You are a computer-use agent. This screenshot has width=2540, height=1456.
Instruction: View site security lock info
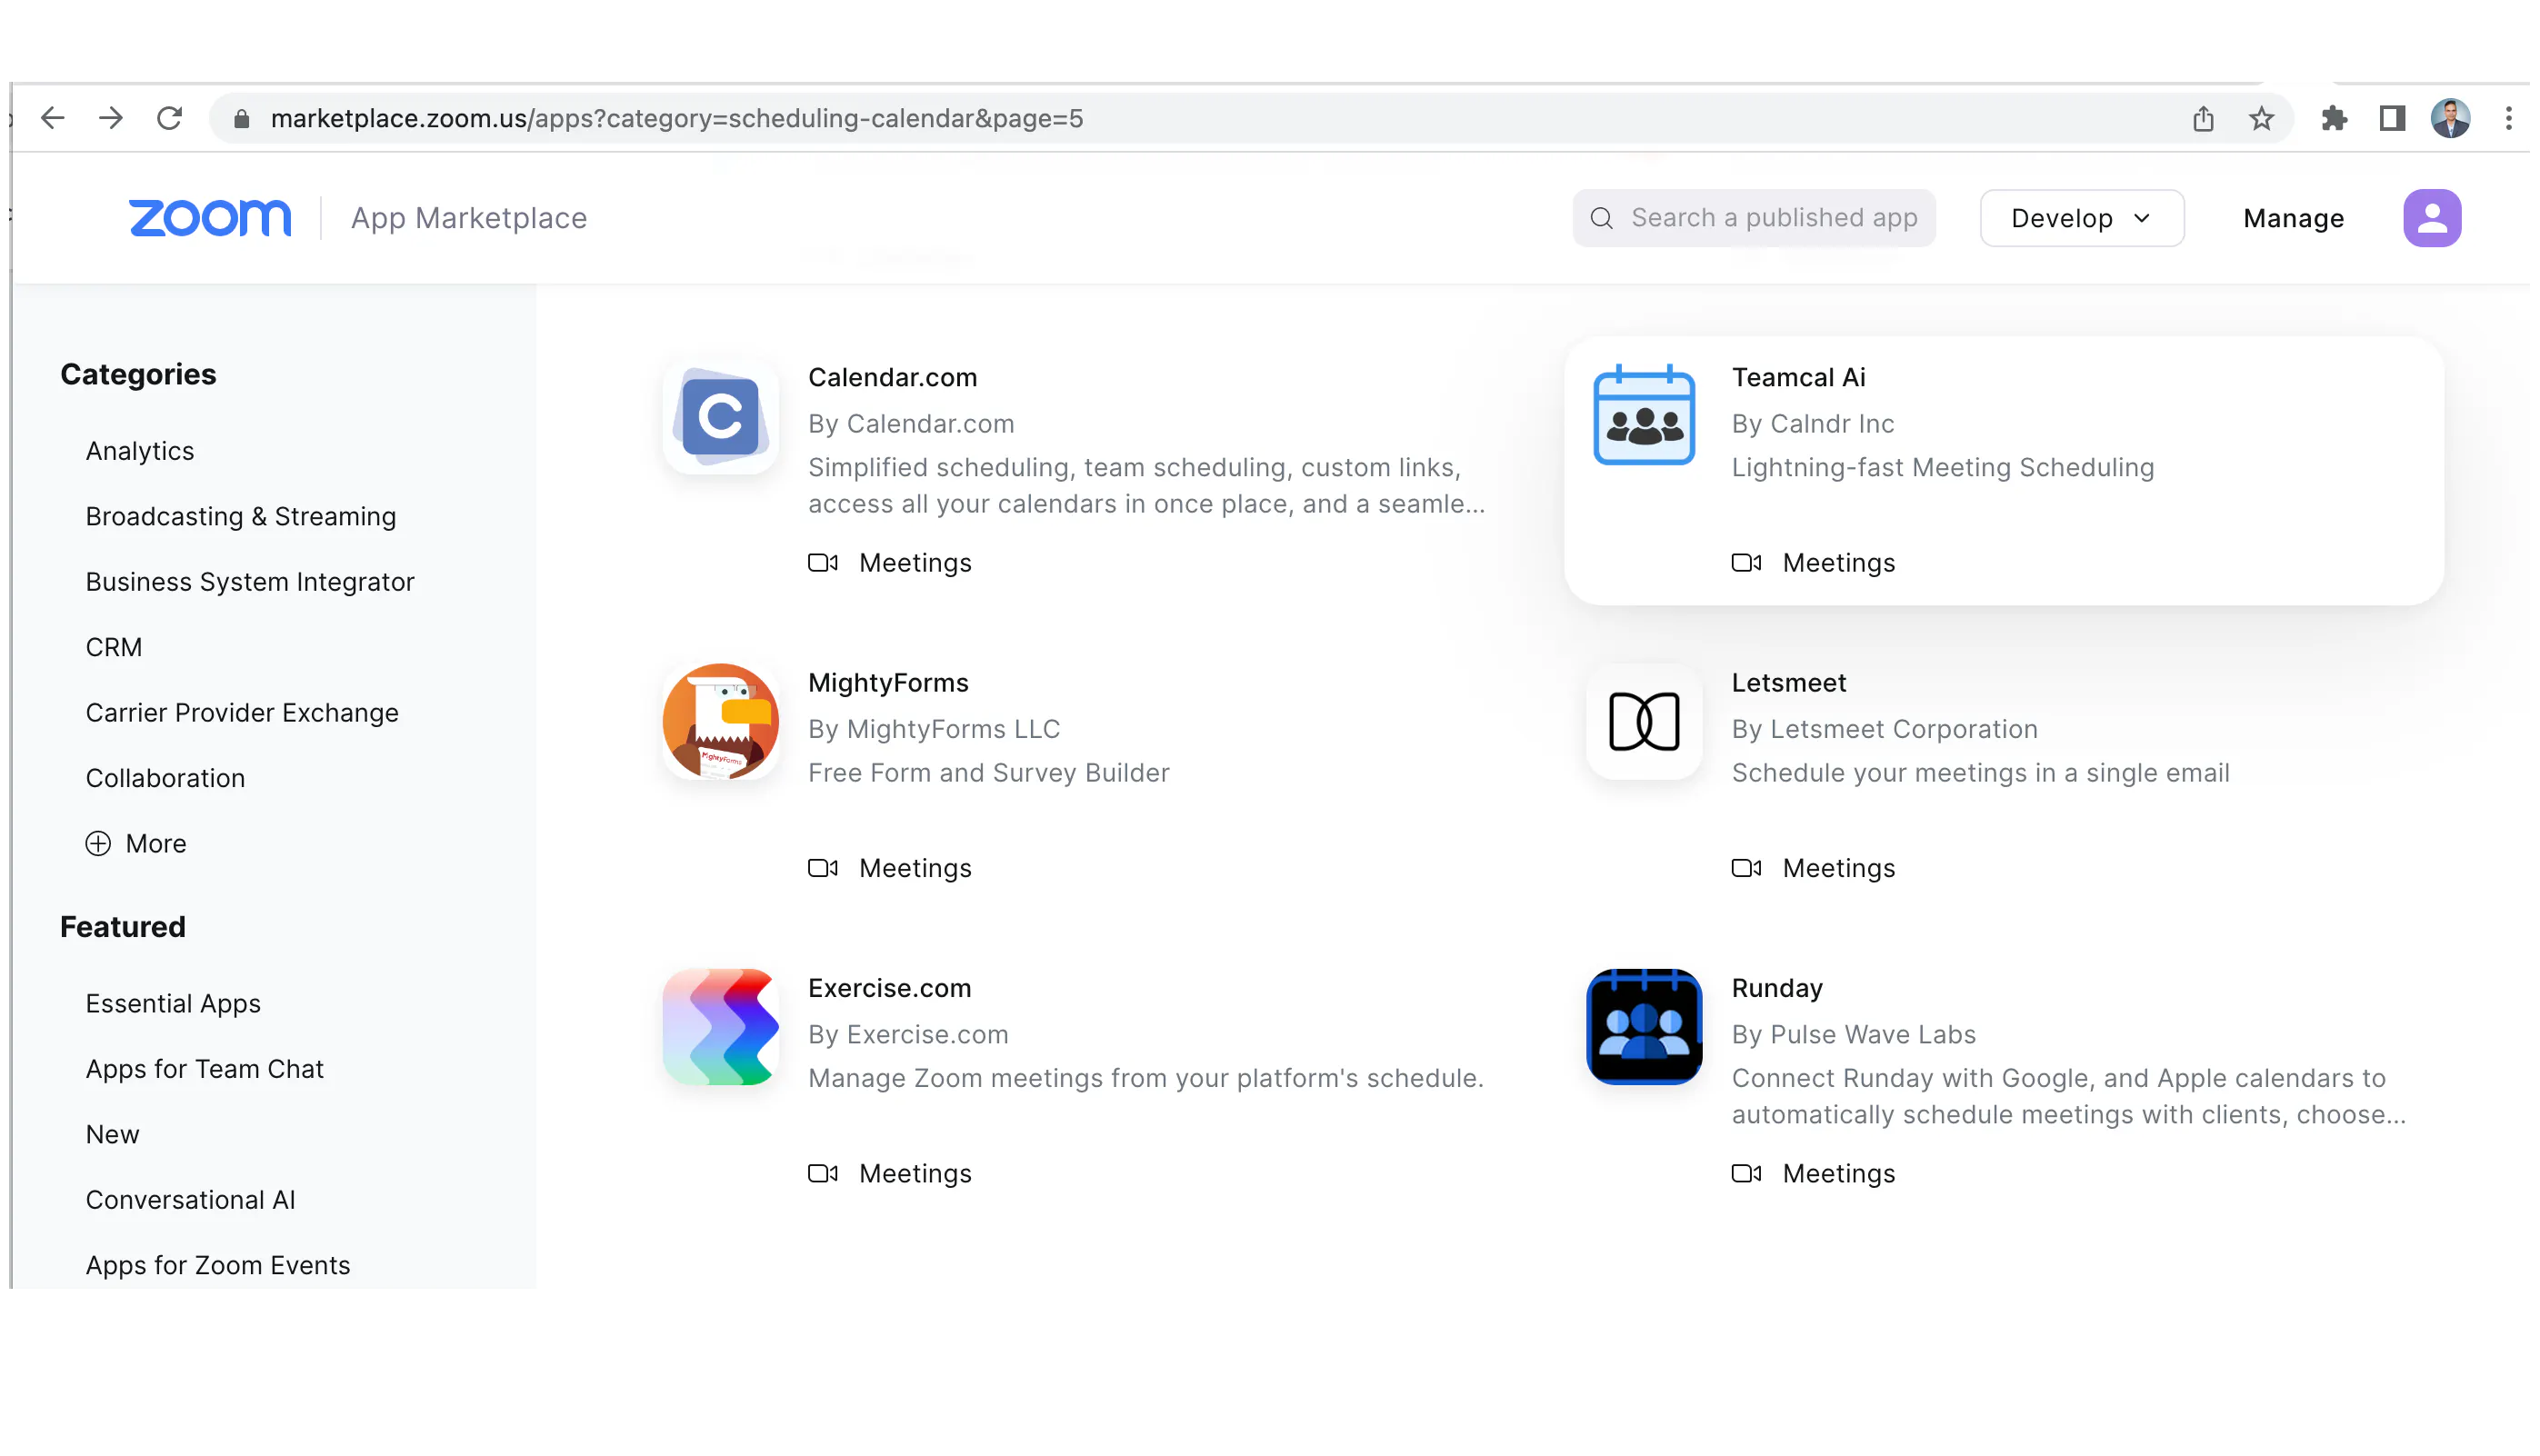[x=241, y=119]
